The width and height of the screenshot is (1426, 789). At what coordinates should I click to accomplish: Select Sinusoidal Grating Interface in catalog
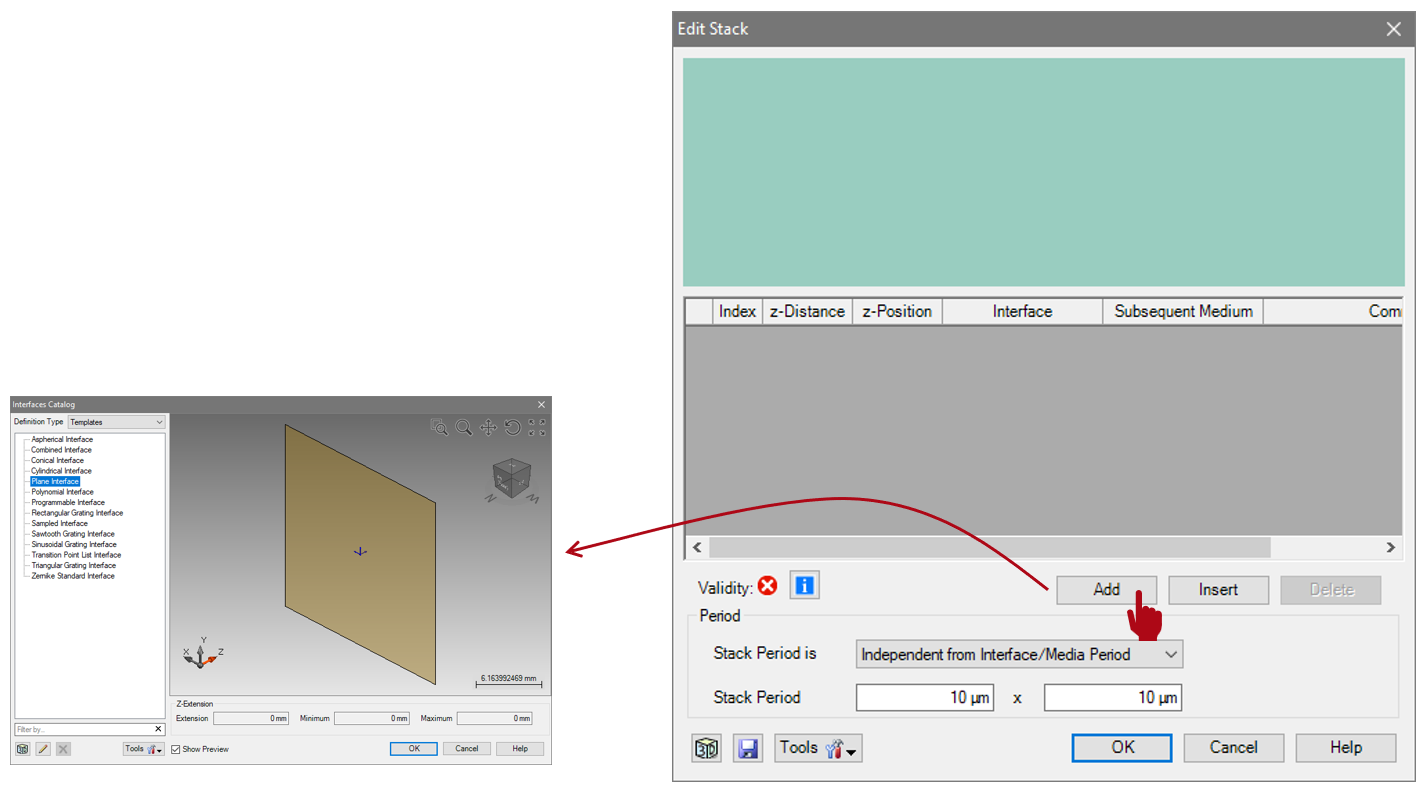click(x=74, y=544)
